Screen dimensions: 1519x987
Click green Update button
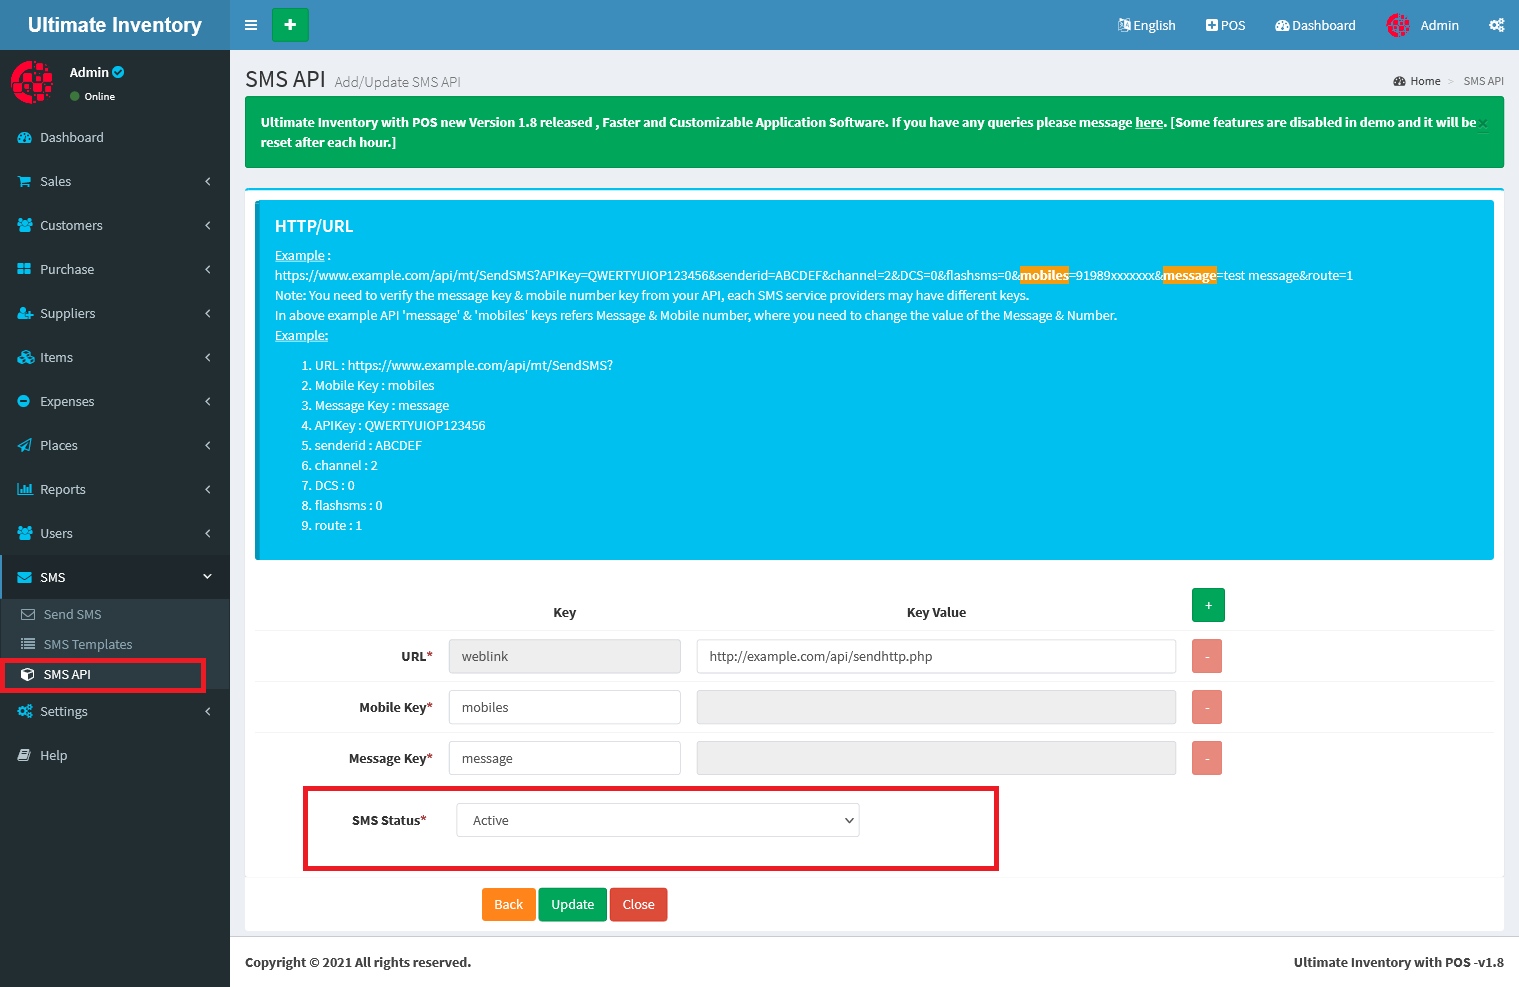tap(573, 905)
